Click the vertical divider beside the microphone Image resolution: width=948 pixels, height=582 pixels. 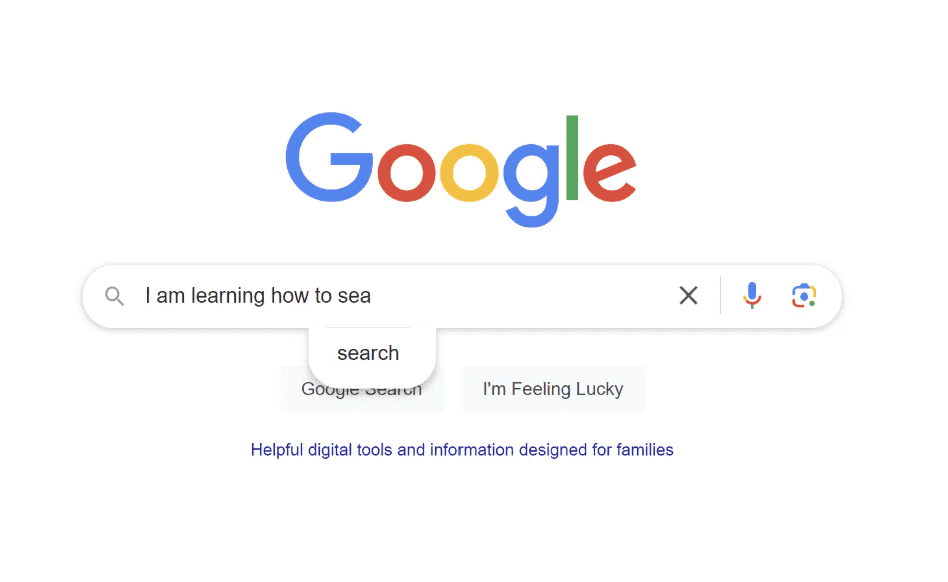click(x=720, y=296)
